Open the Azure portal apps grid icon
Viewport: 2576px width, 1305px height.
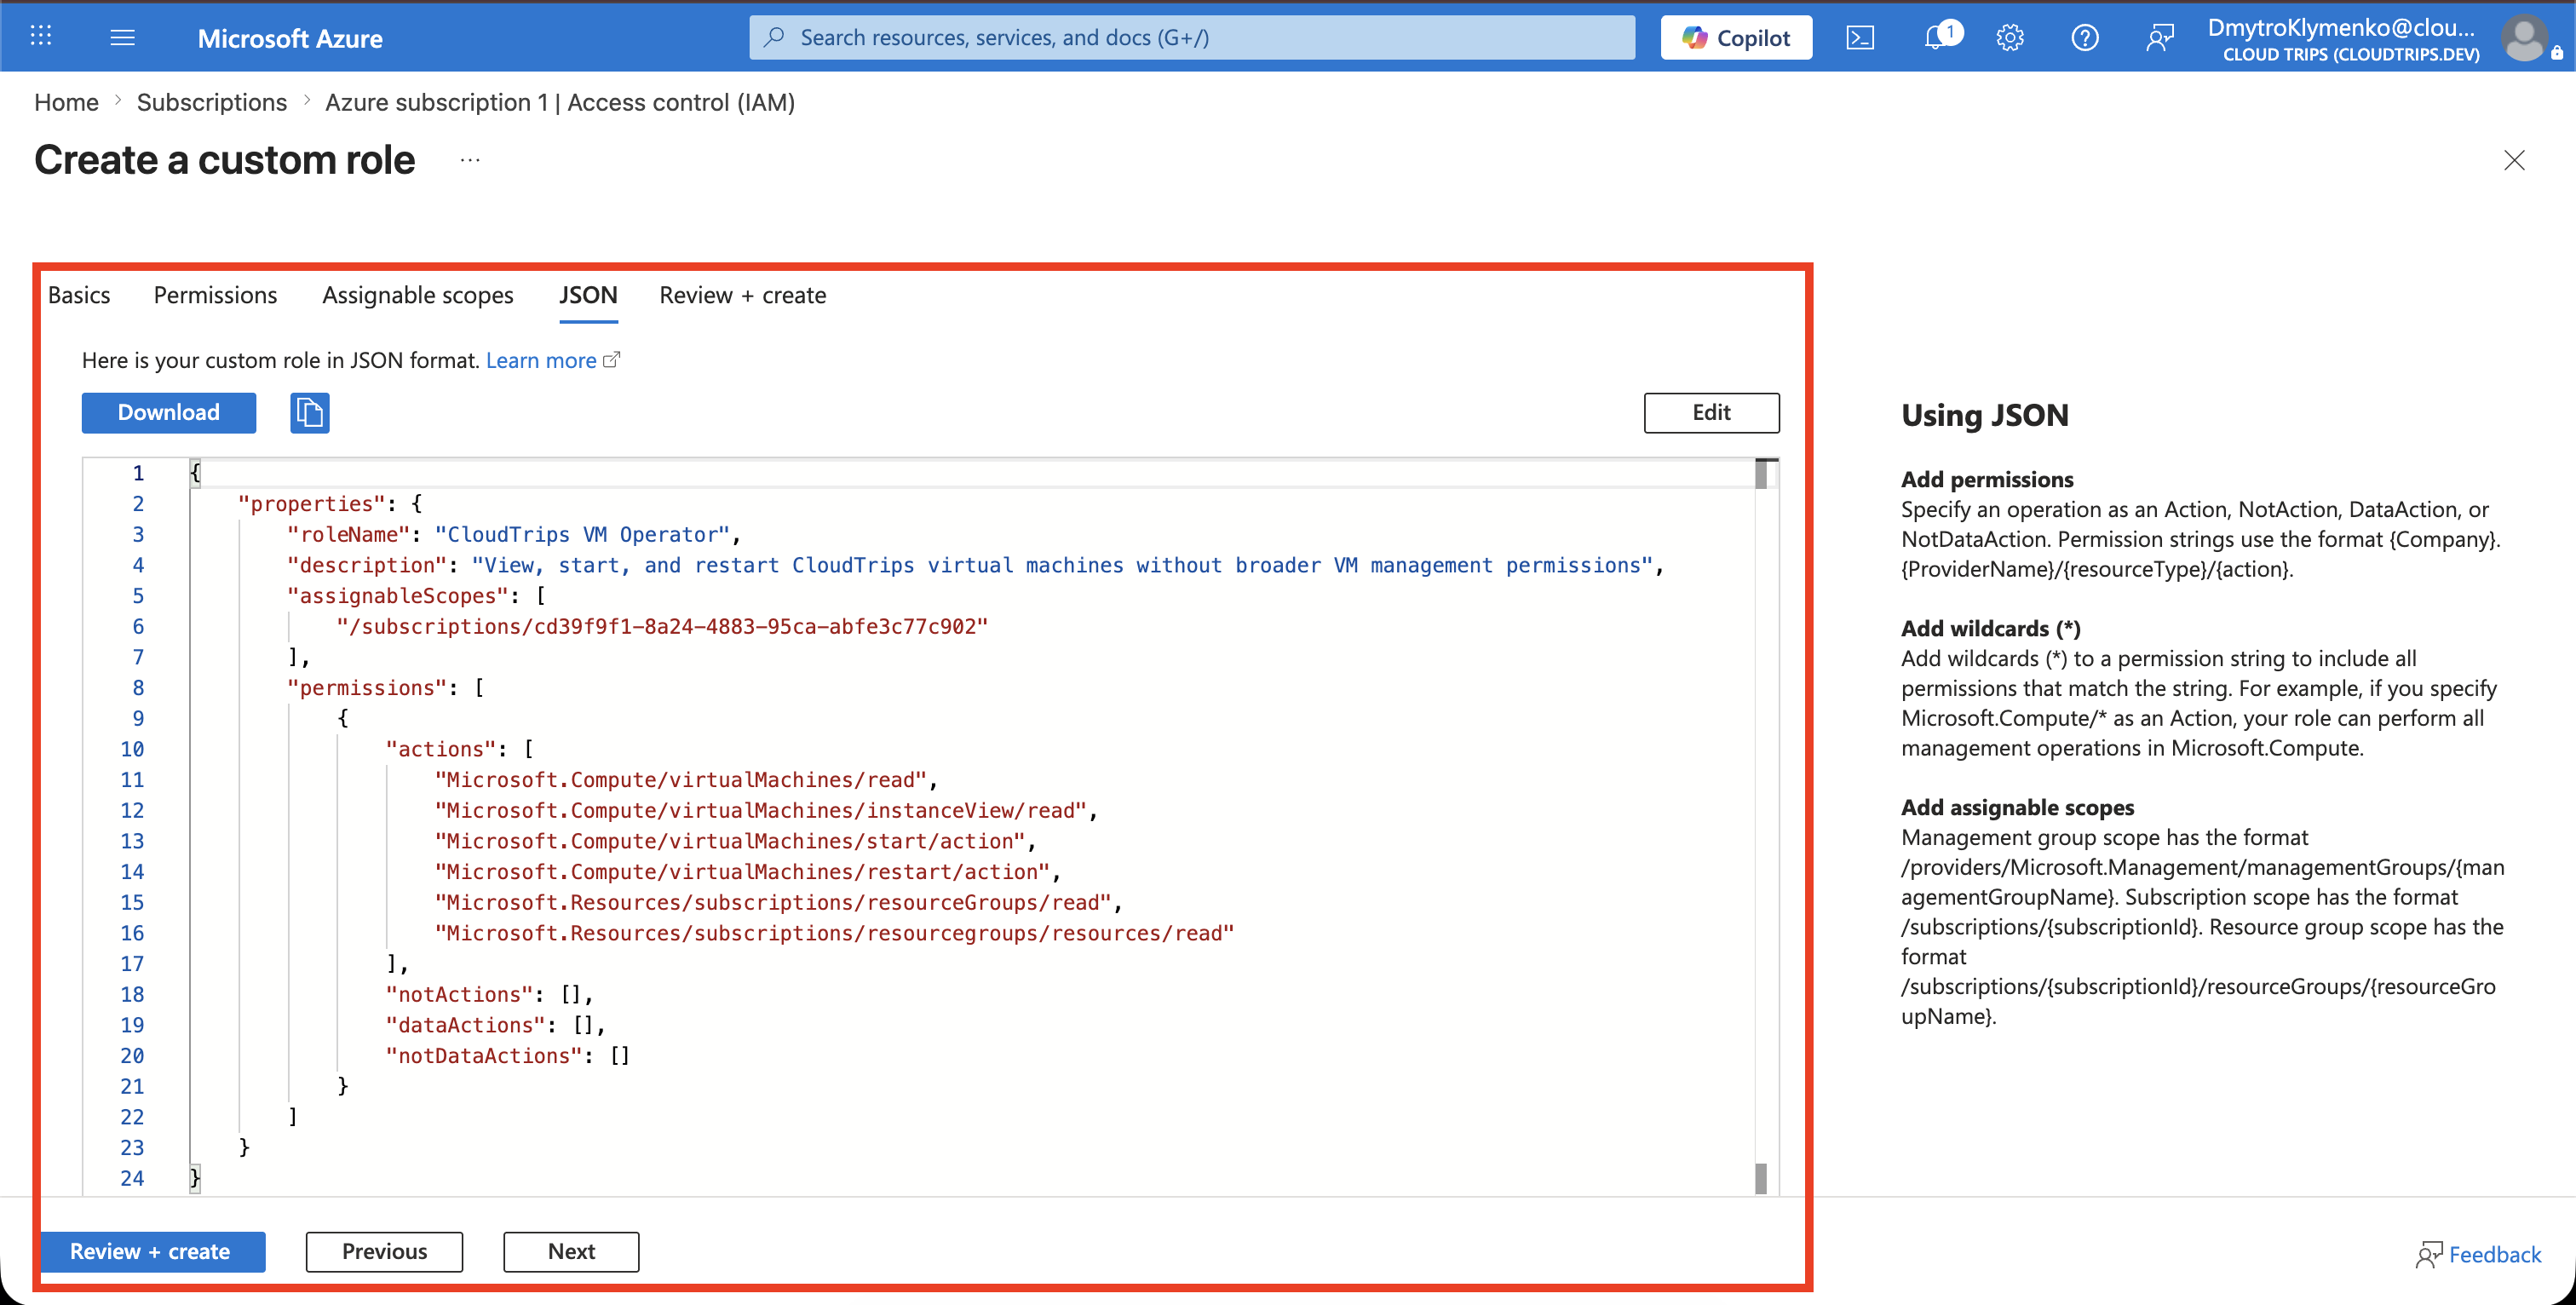pyautogui.click(x=41, y=37)
